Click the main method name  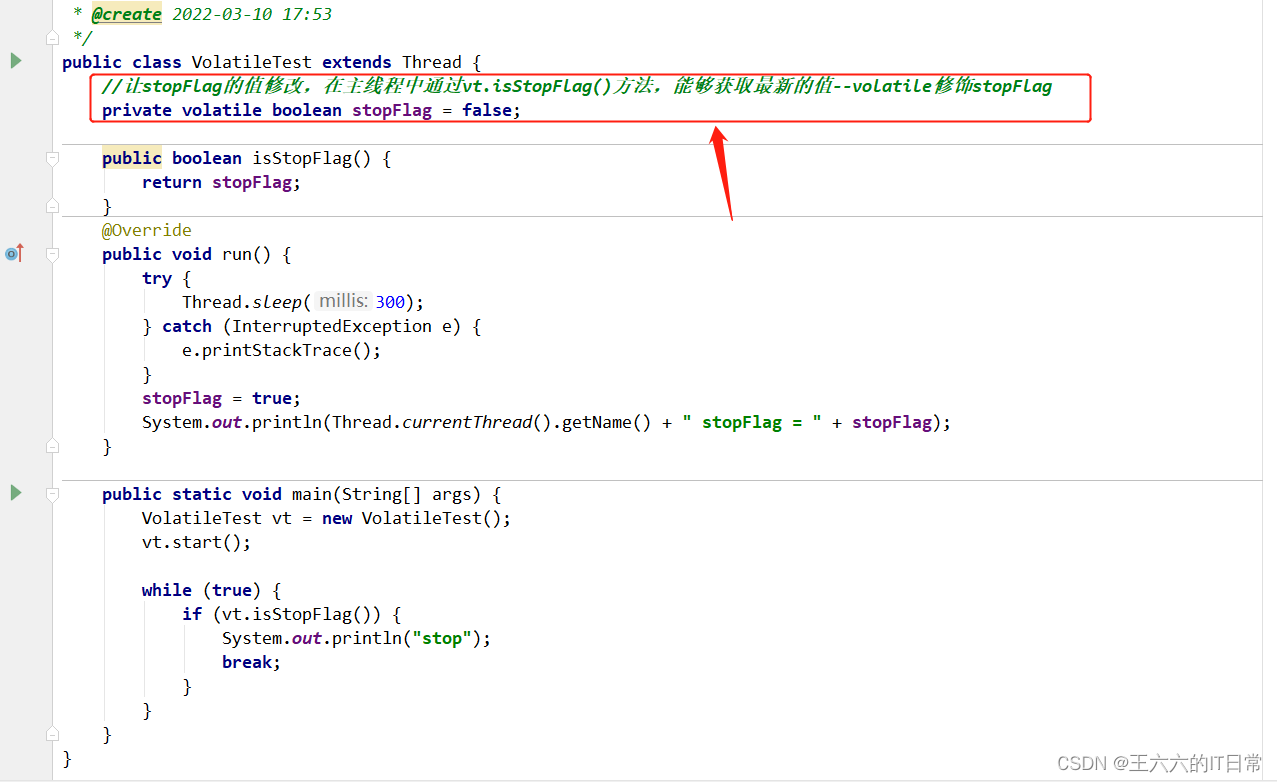click(312, 494)
